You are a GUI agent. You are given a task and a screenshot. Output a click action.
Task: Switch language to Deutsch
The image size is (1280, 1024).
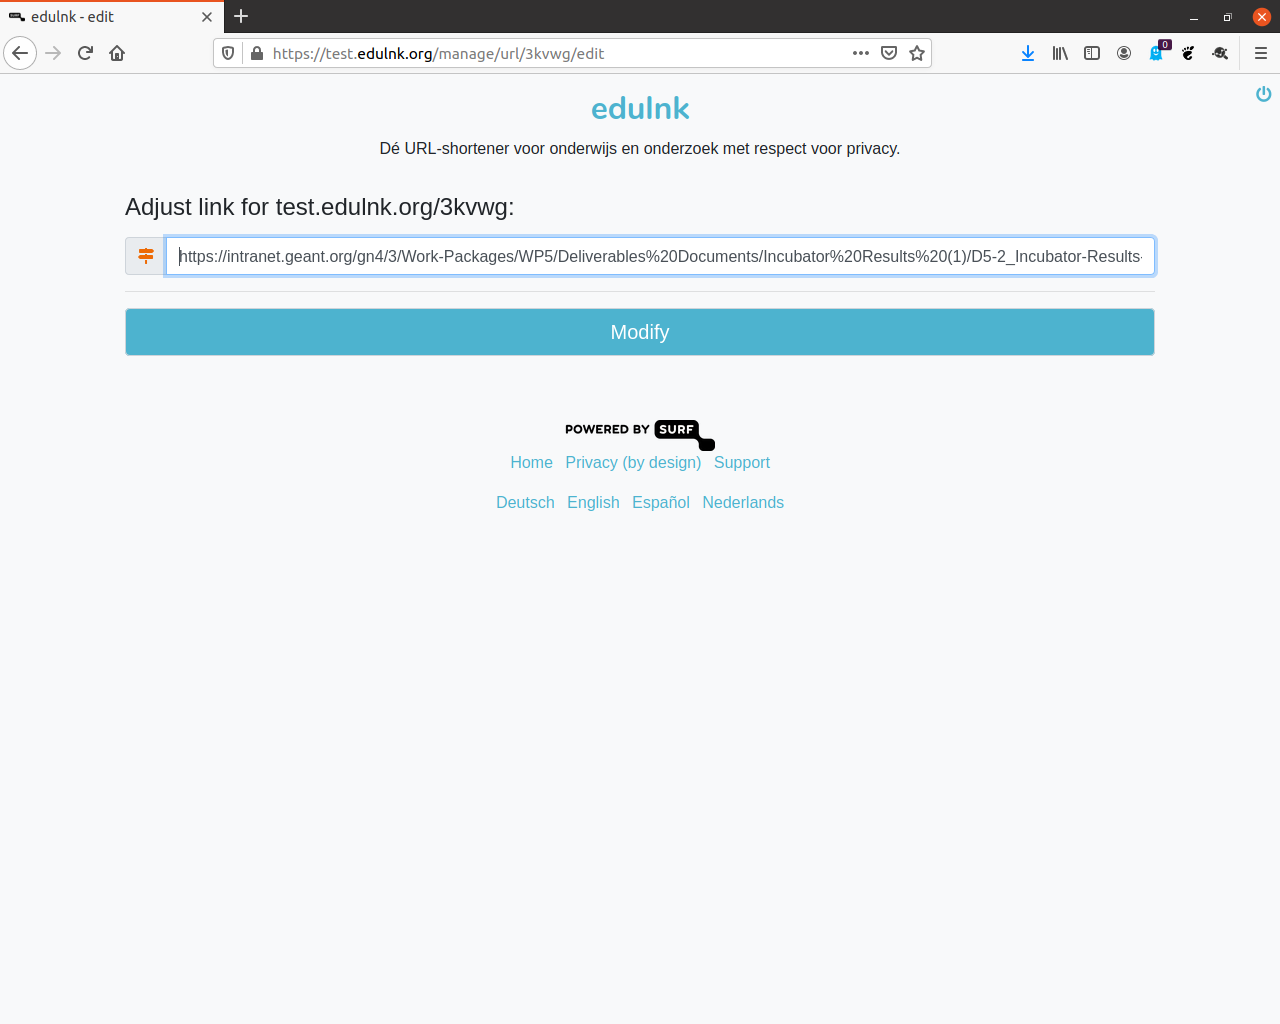pyautogui.click(x=525, y=502)
